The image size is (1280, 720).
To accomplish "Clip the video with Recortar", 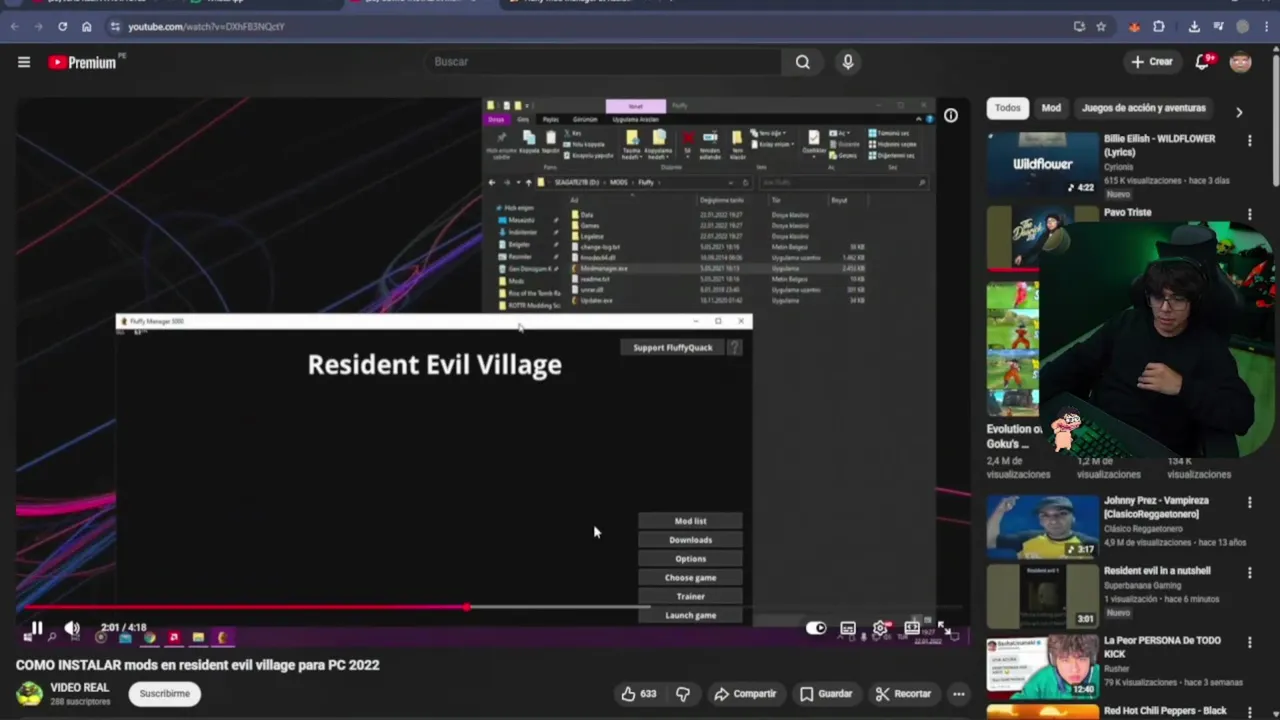I will point(903,694).
